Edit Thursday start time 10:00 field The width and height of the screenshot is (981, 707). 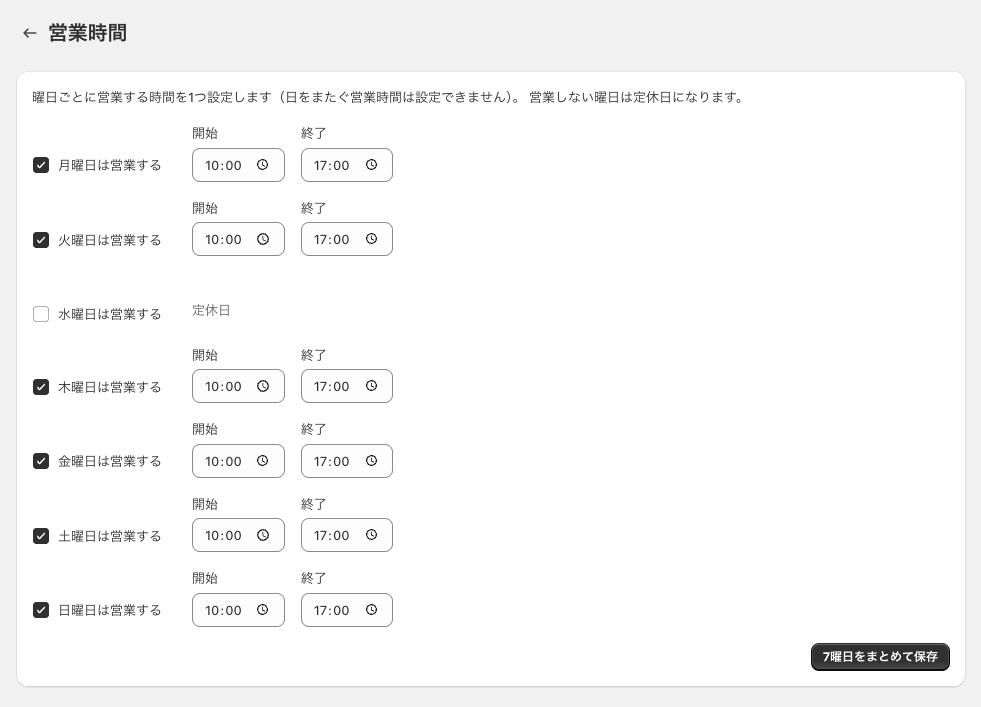coord(238,386)
